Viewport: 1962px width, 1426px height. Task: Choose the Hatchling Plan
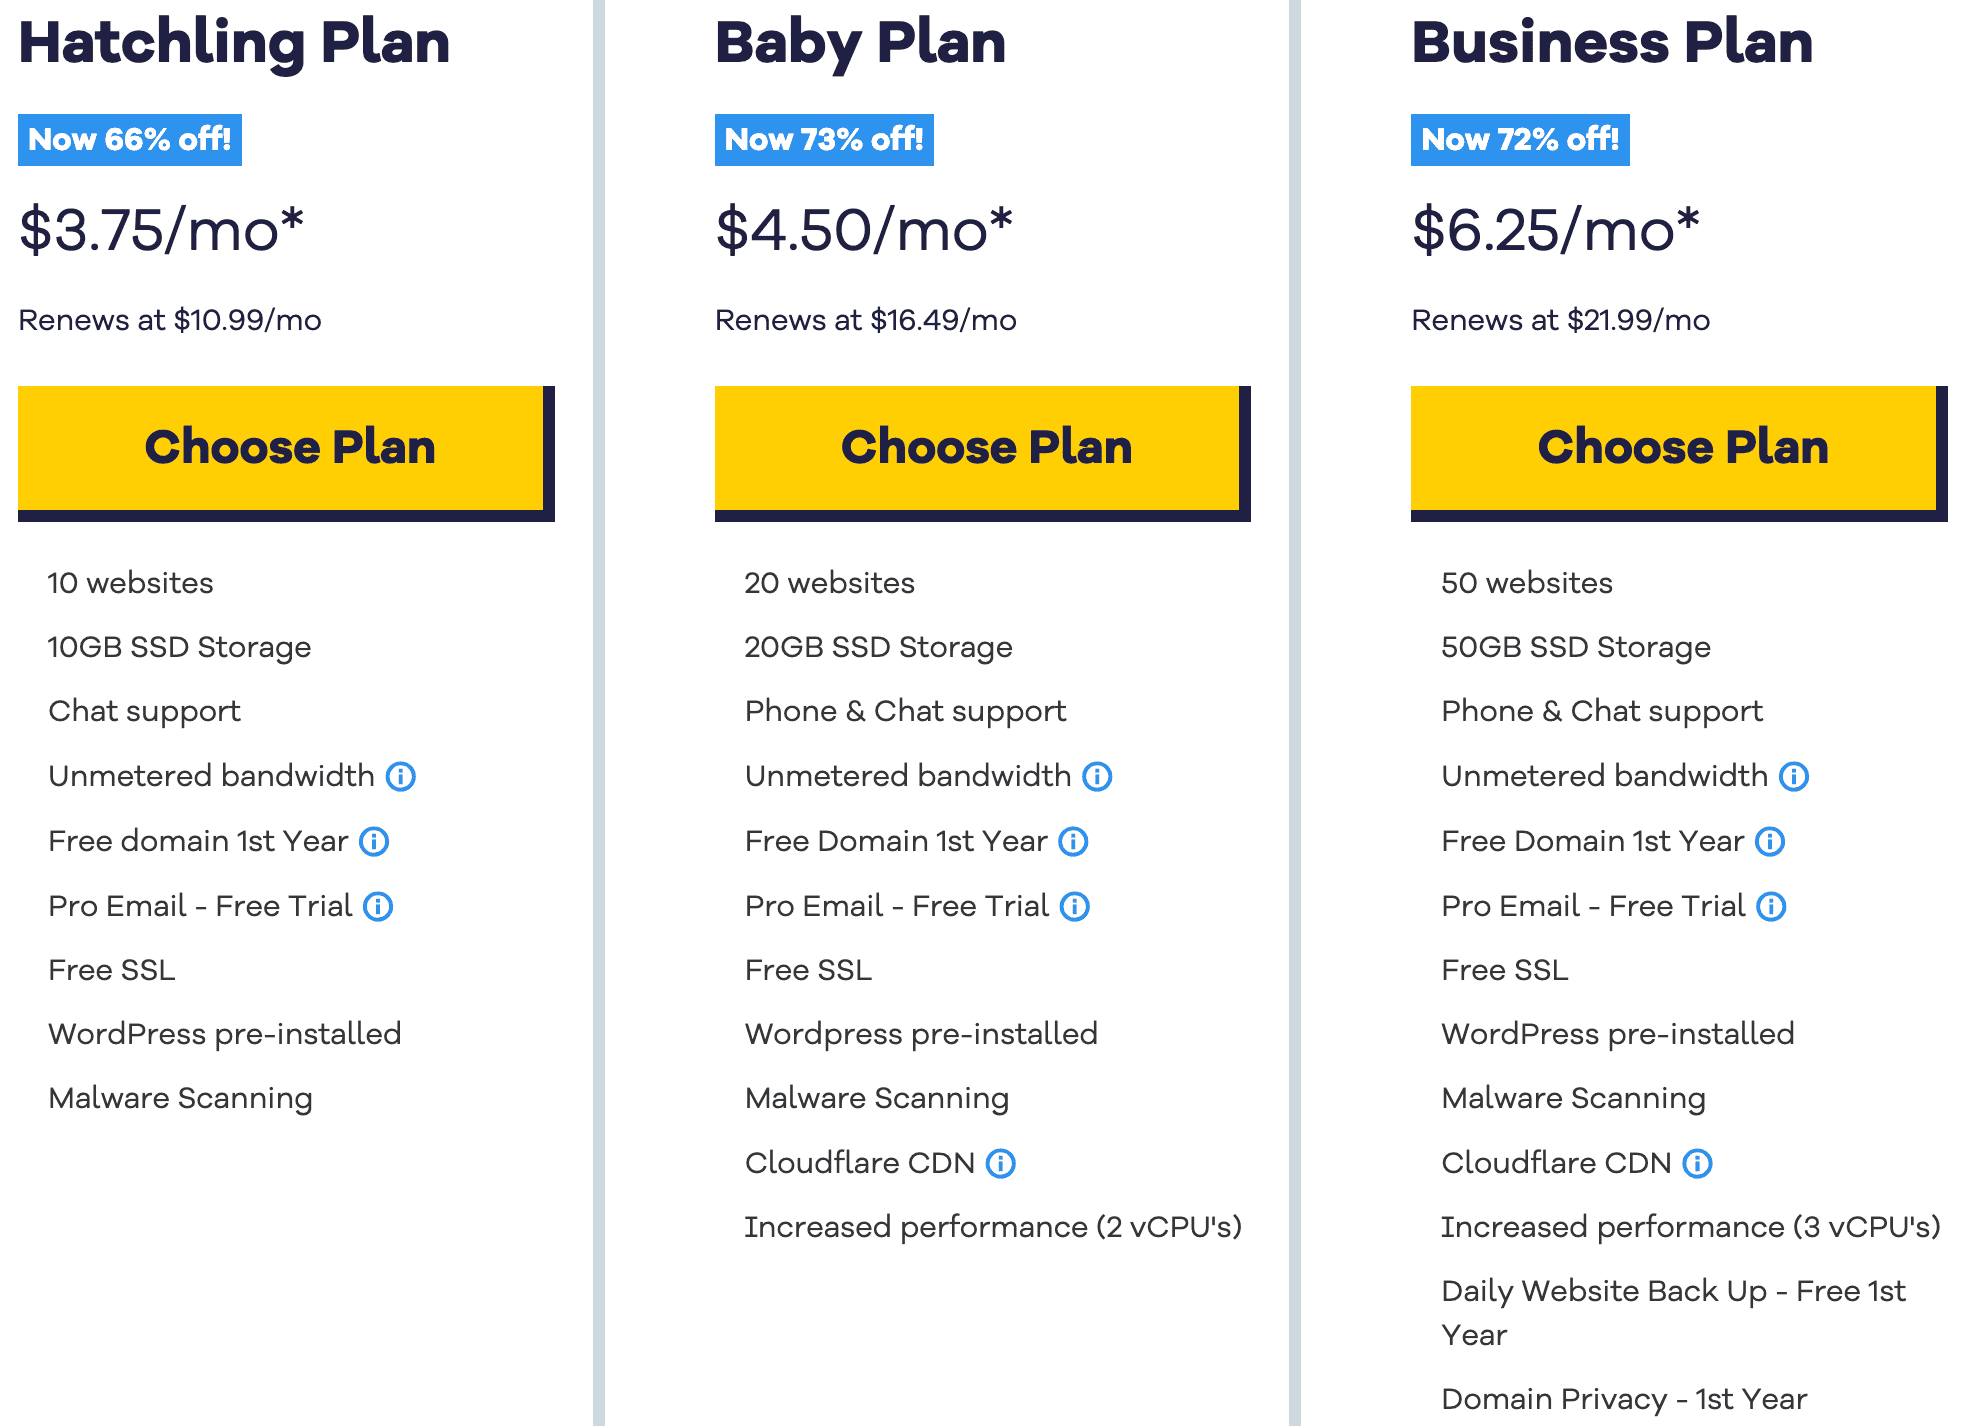[x=289, y=447]
